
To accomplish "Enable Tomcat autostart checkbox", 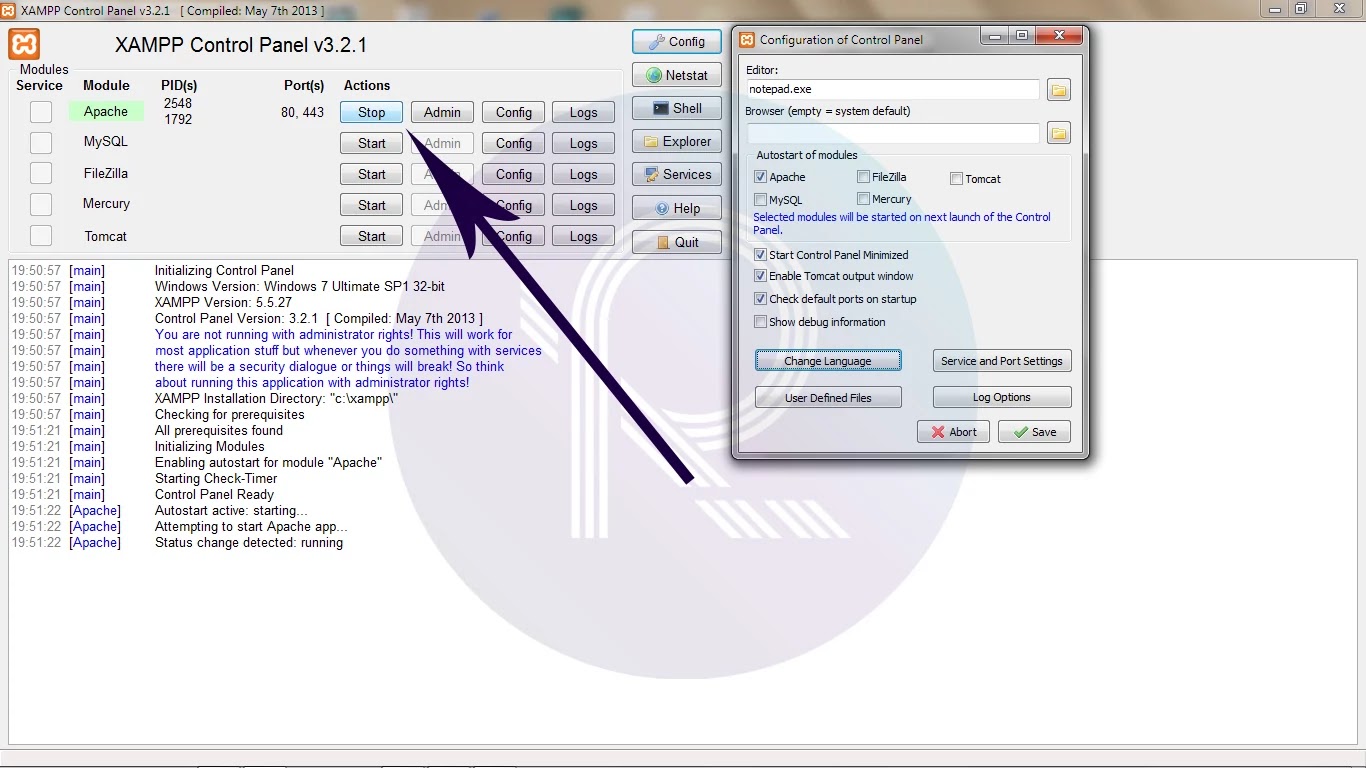I will coord(957,179).
